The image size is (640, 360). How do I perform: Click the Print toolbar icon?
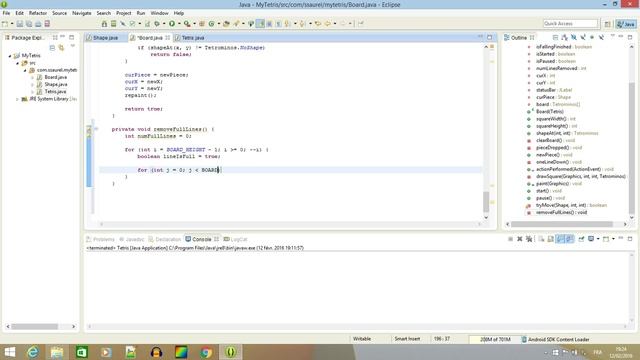coord(38,24)
